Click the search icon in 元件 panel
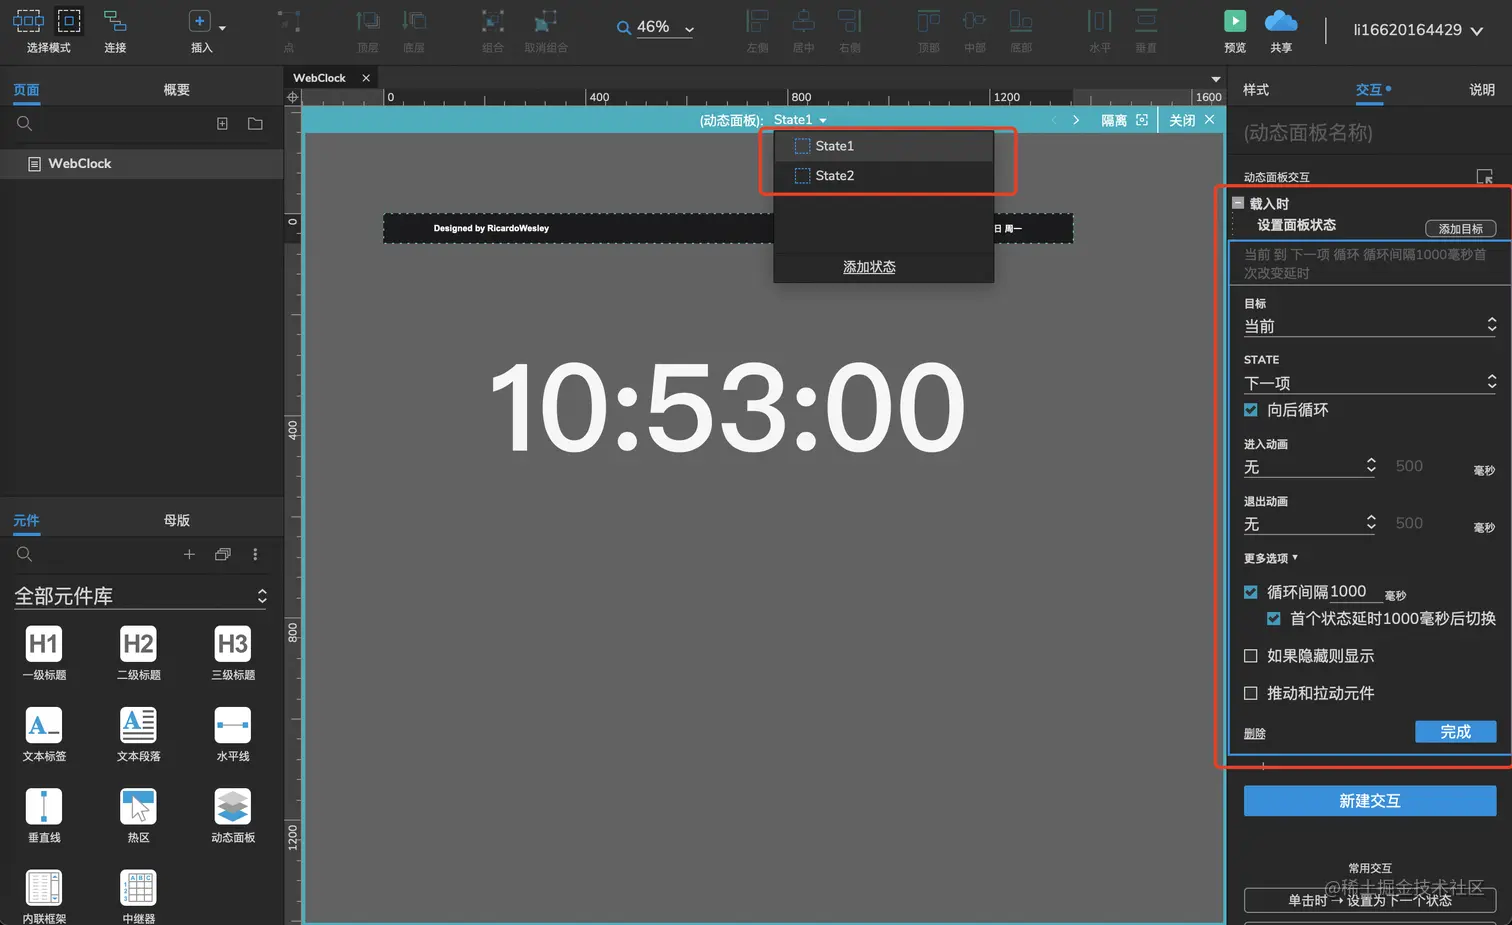 point(25,554)
